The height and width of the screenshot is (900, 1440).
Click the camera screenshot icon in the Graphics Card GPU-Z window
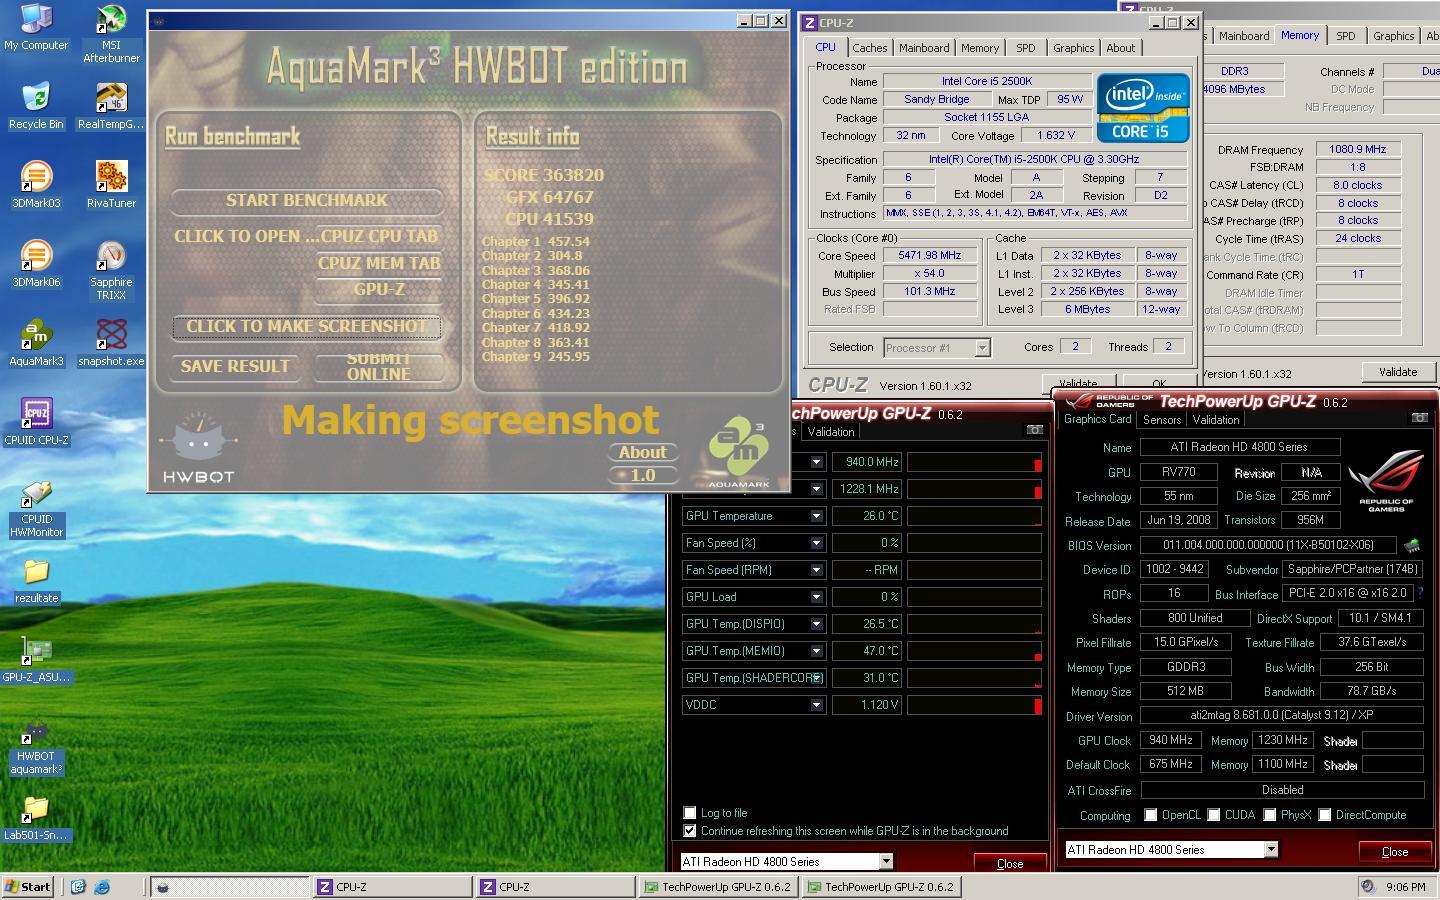1419,418
